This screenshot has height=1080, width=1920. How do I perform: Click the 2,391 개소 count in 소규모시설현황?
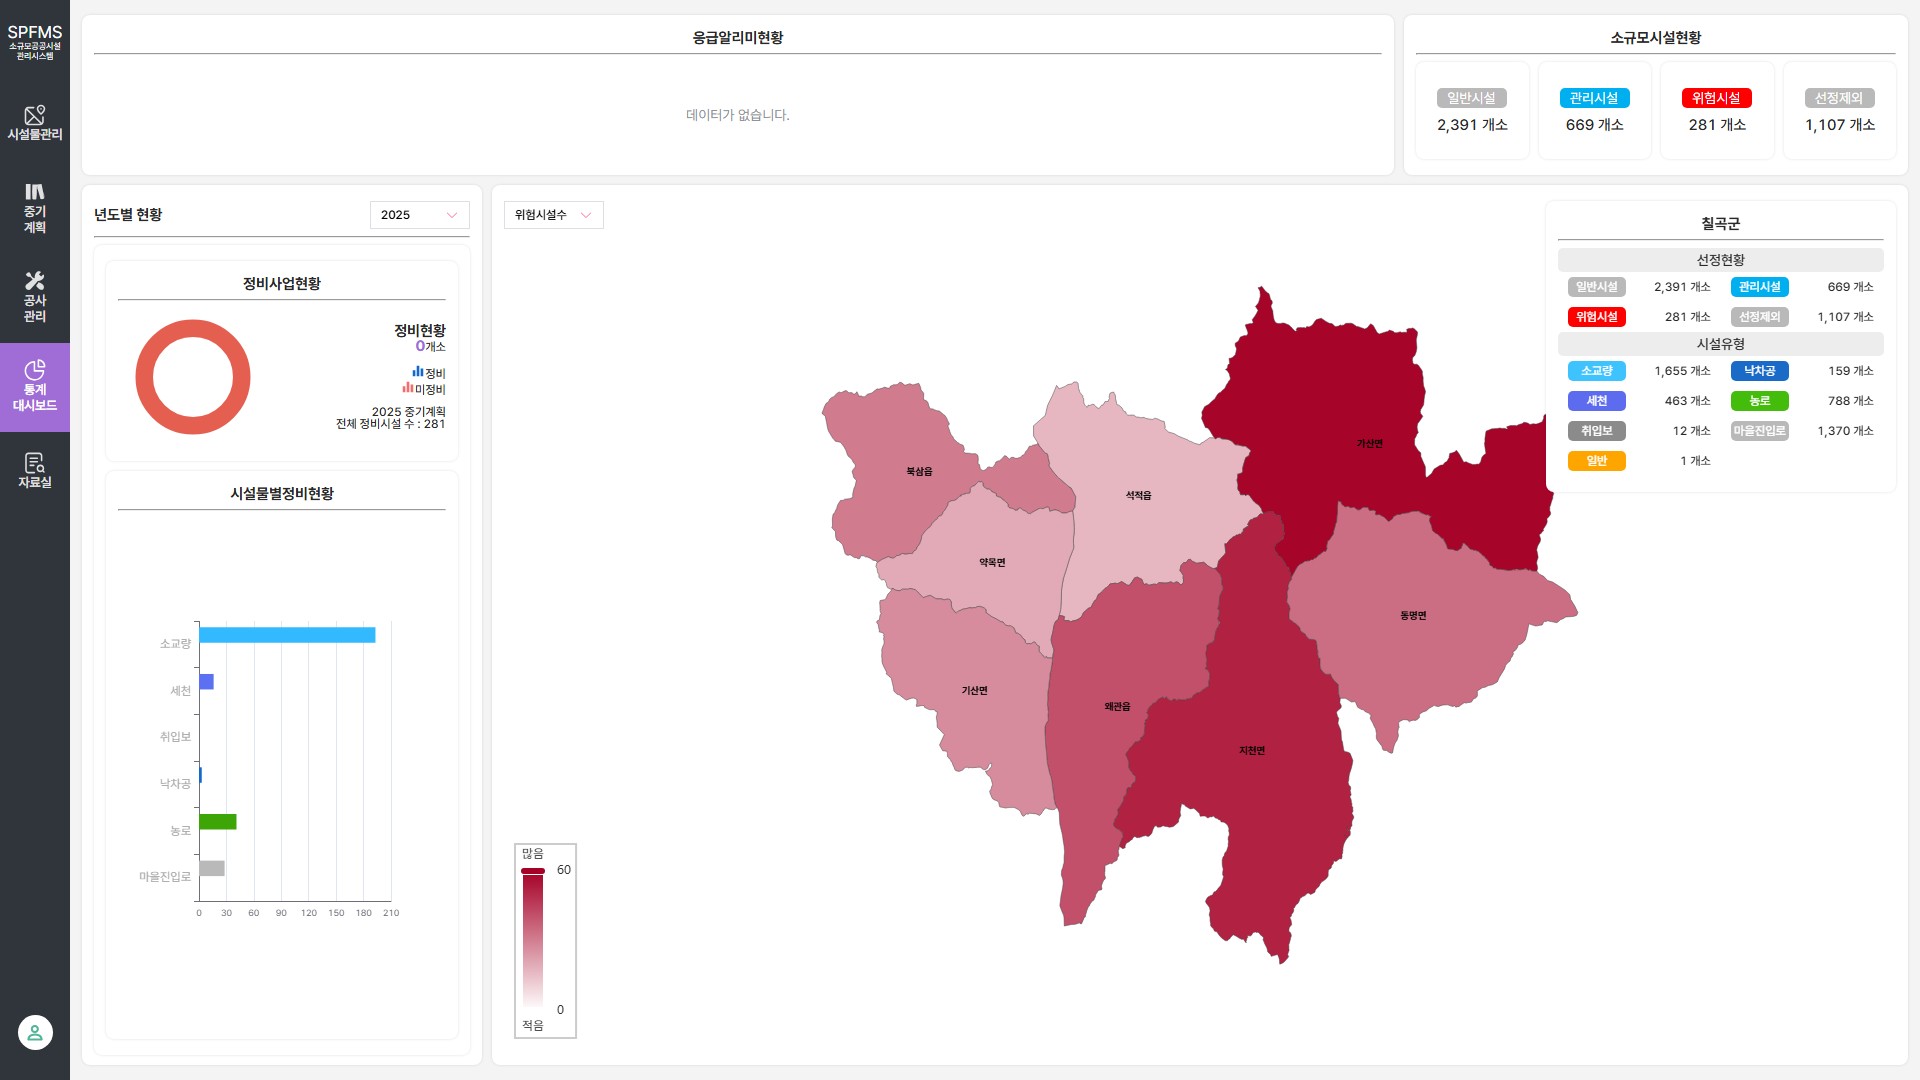coord(1472,125)
